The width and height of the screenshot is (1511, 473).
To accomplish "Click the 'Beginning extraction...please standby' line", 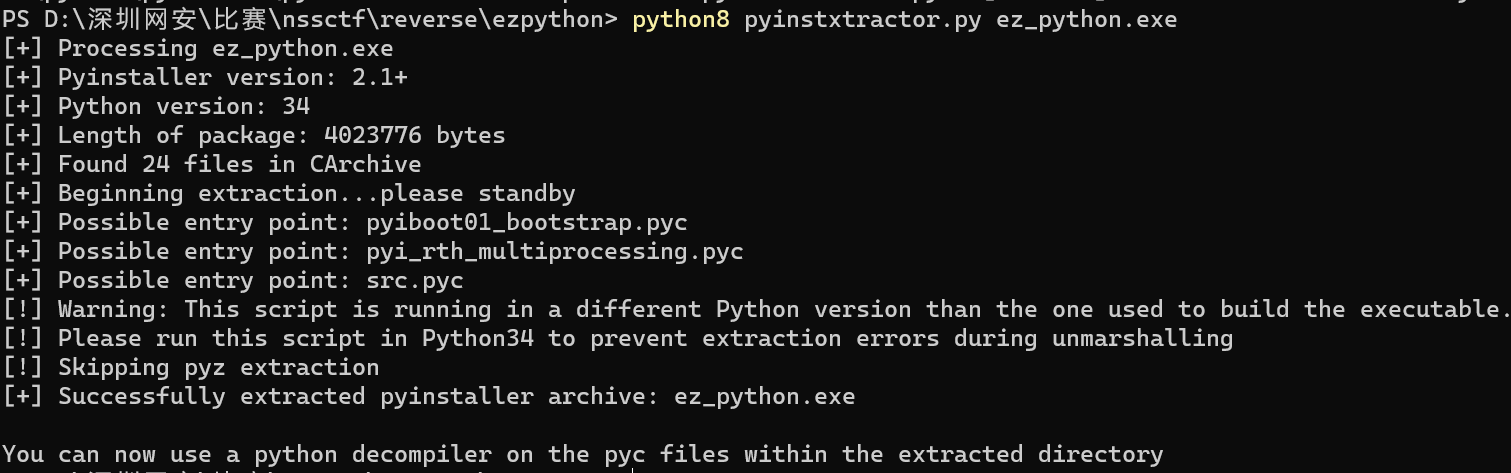I will 316,193.
